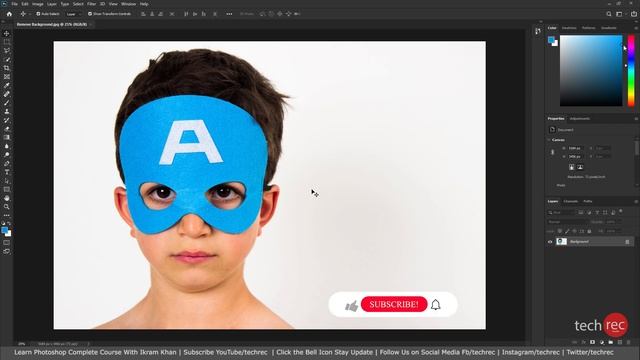Select the History Brush tool

(7, 120)
